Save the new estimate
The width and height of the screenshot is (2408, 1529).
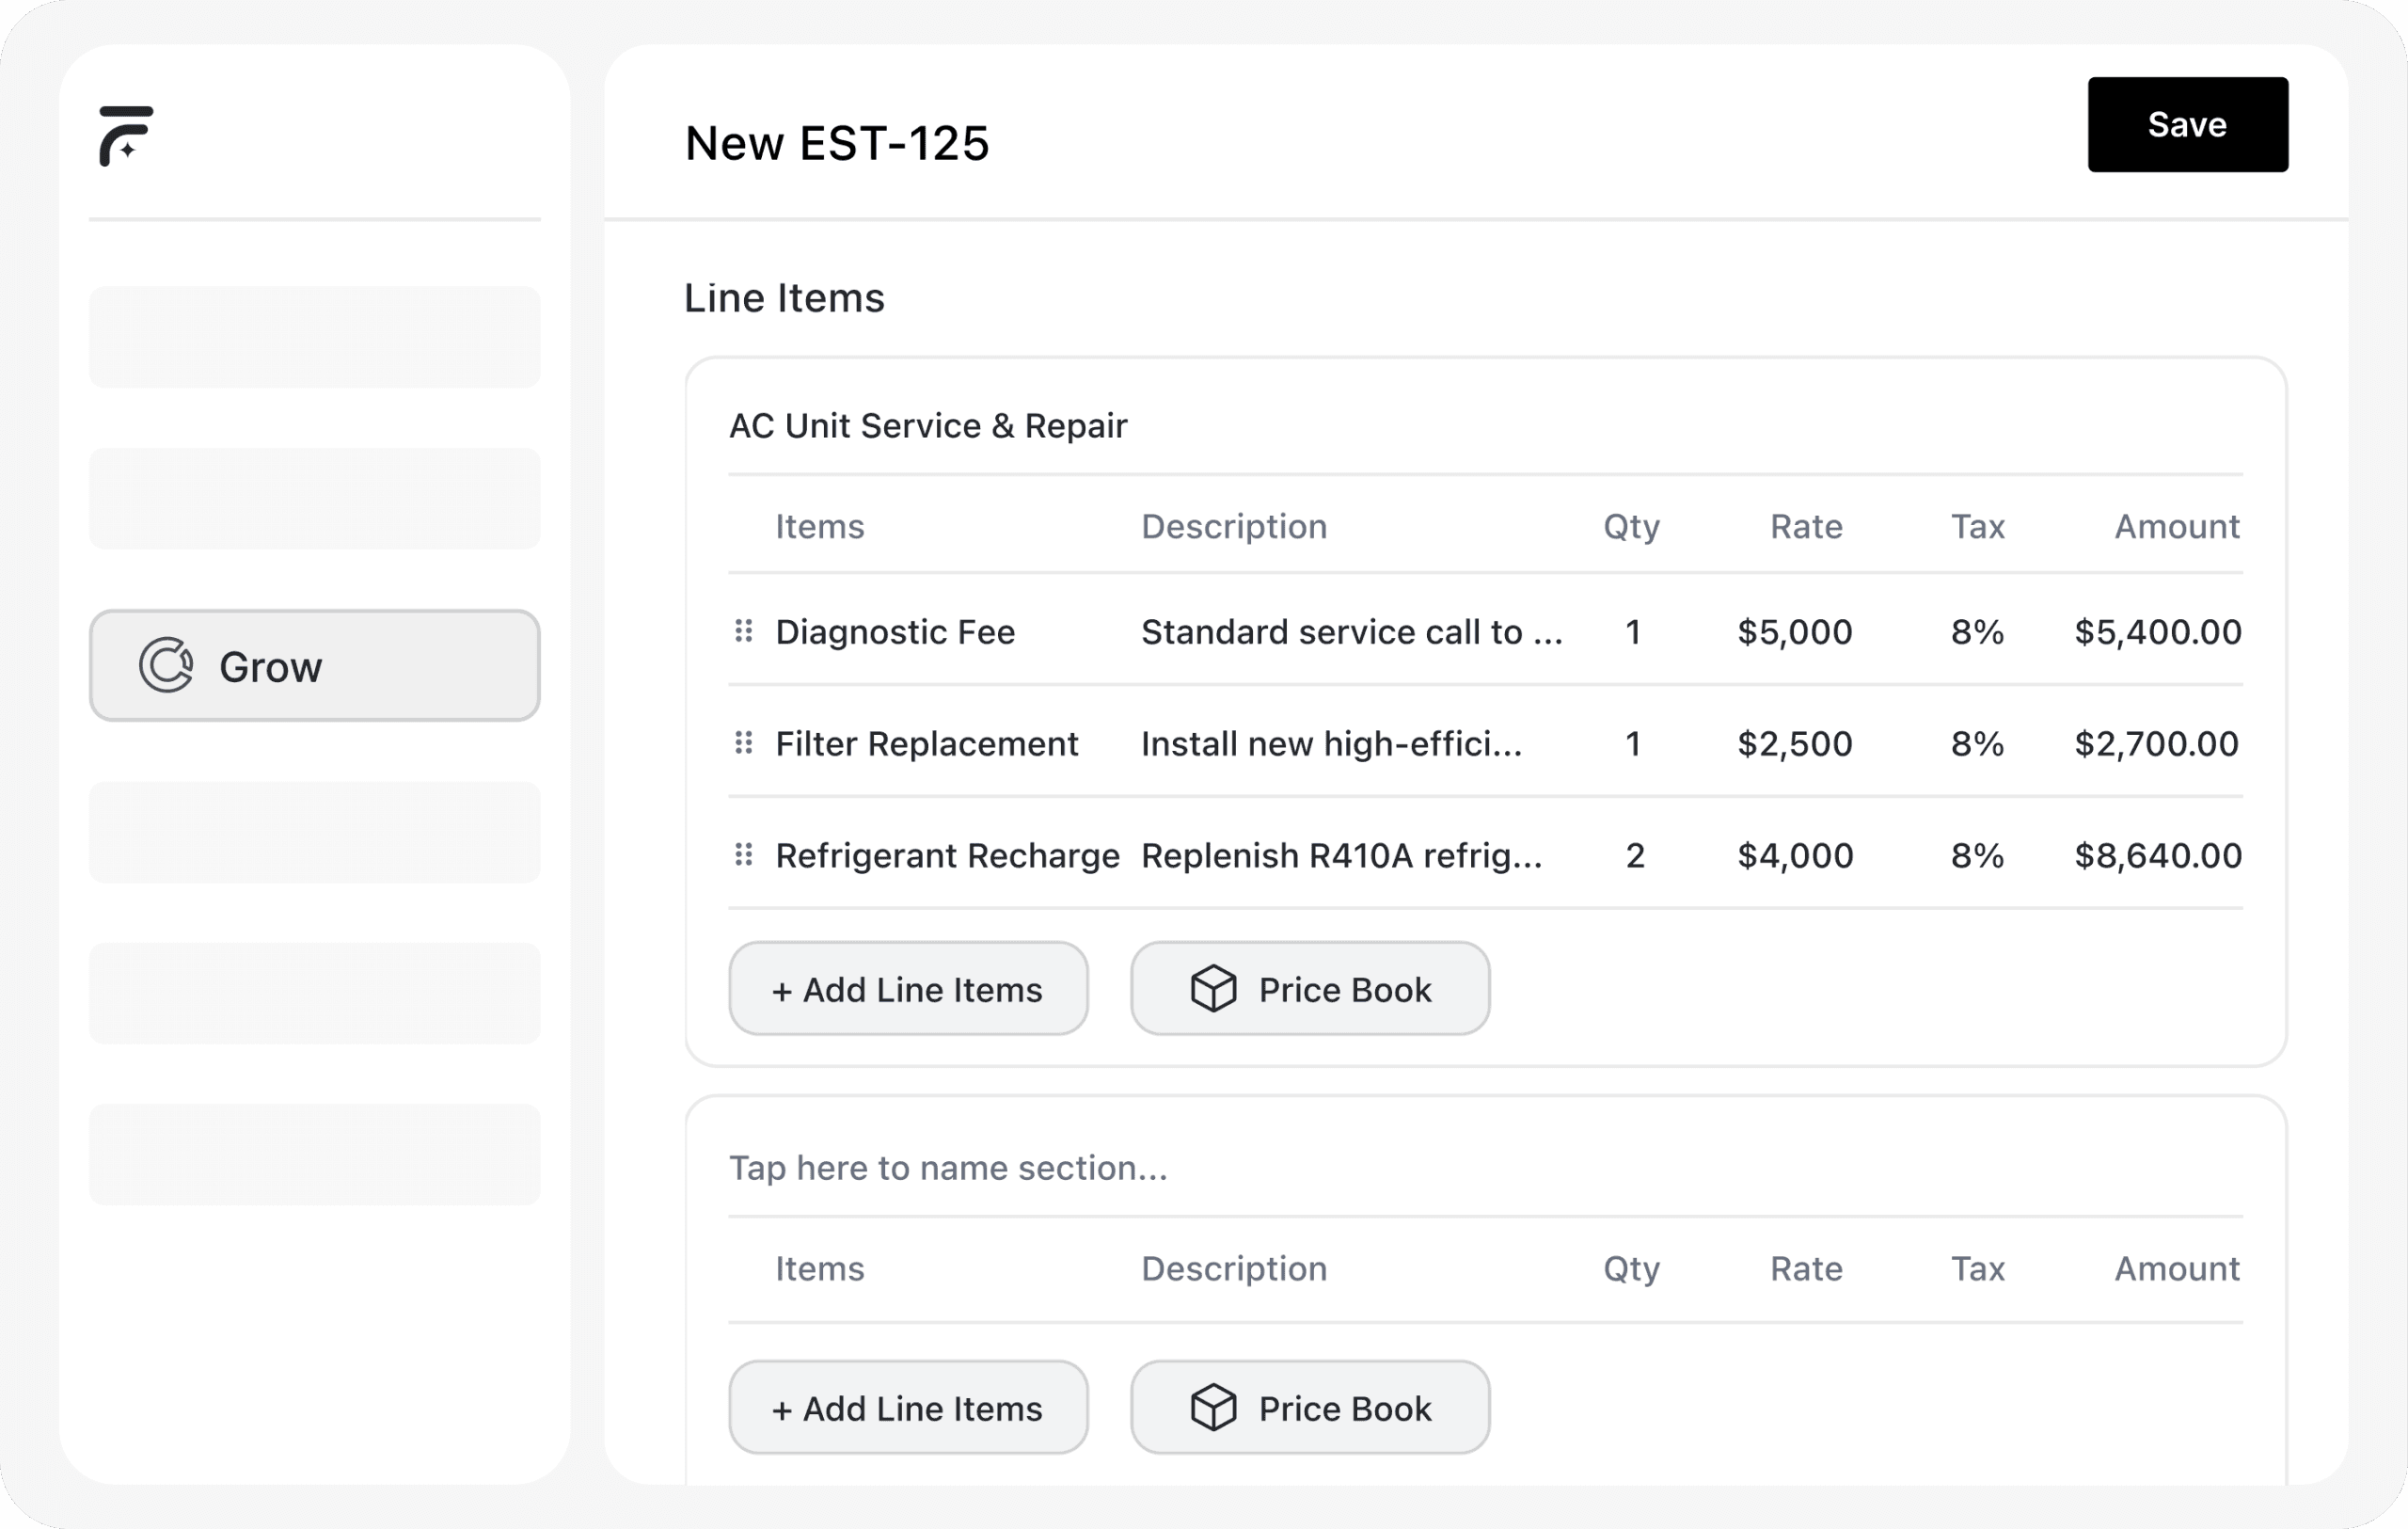point(2186,125)
